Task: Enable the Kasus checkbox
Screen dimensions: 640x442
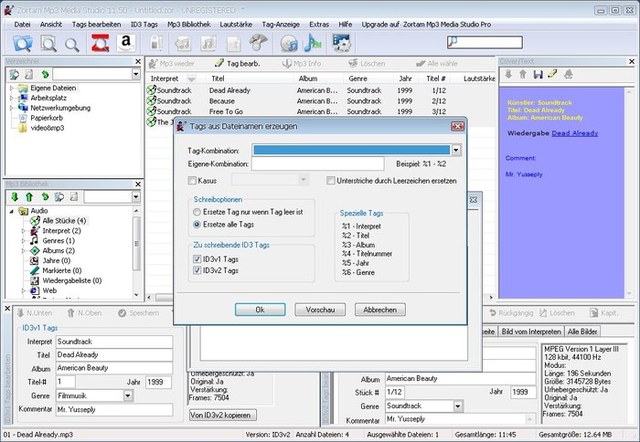Action: (x=193, y=180)
